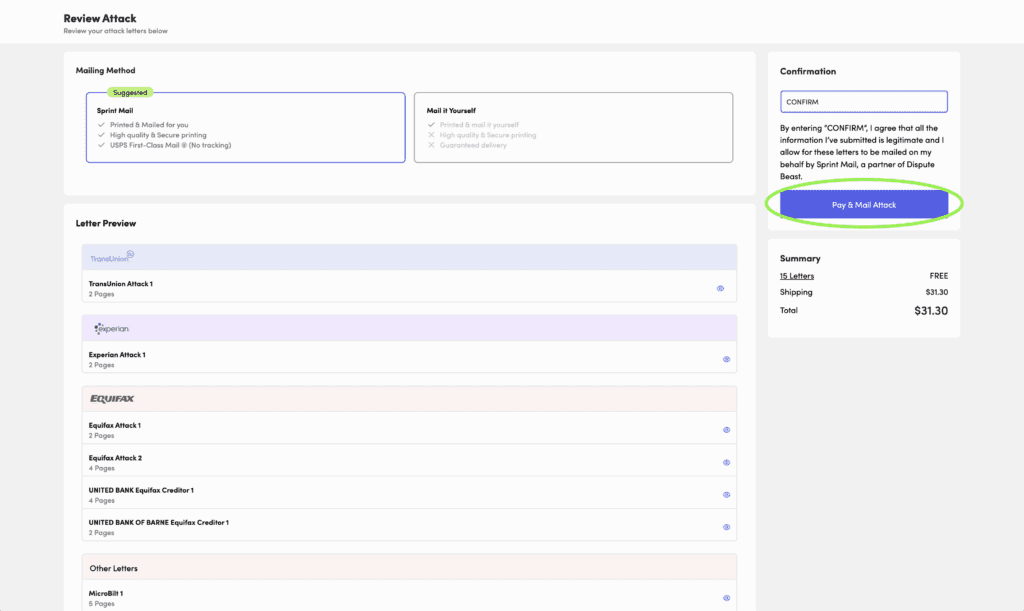Click the Experian logo header
The width and height of the screenshot is (1024, 611).
pyautogui.click(x=111, y=328)
